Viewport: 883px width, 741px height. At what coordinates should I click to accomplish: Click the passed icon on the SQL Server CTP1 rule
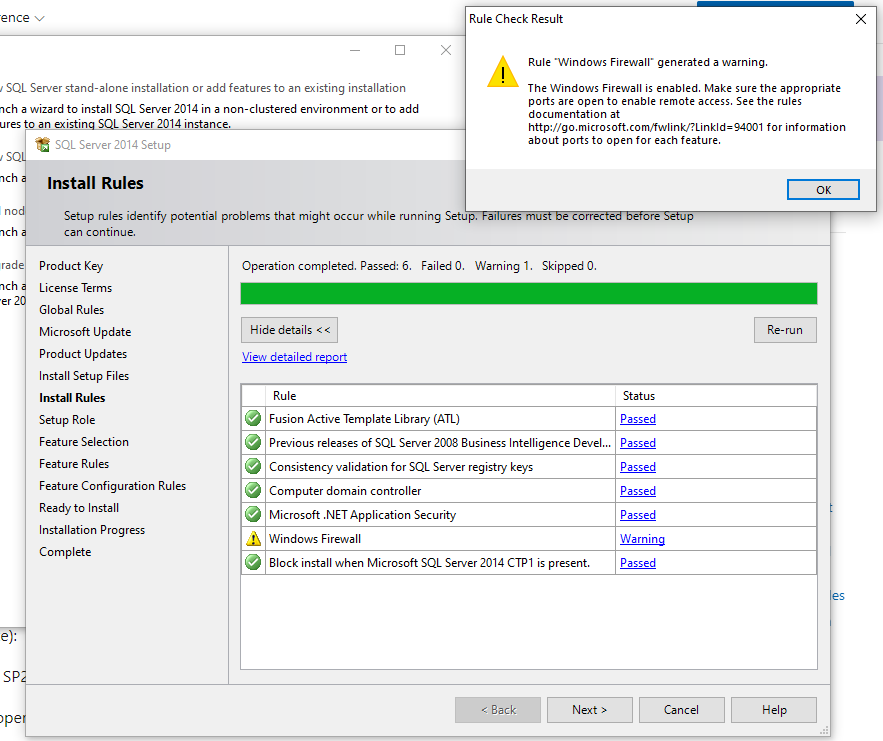click(252, 562)
